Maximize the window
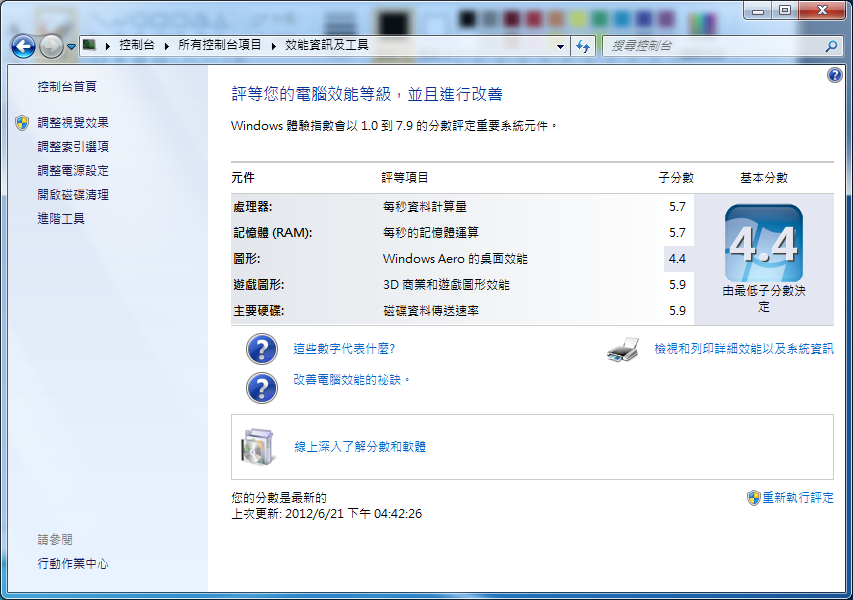The image size is (853, 600). [x=785, y=10]
